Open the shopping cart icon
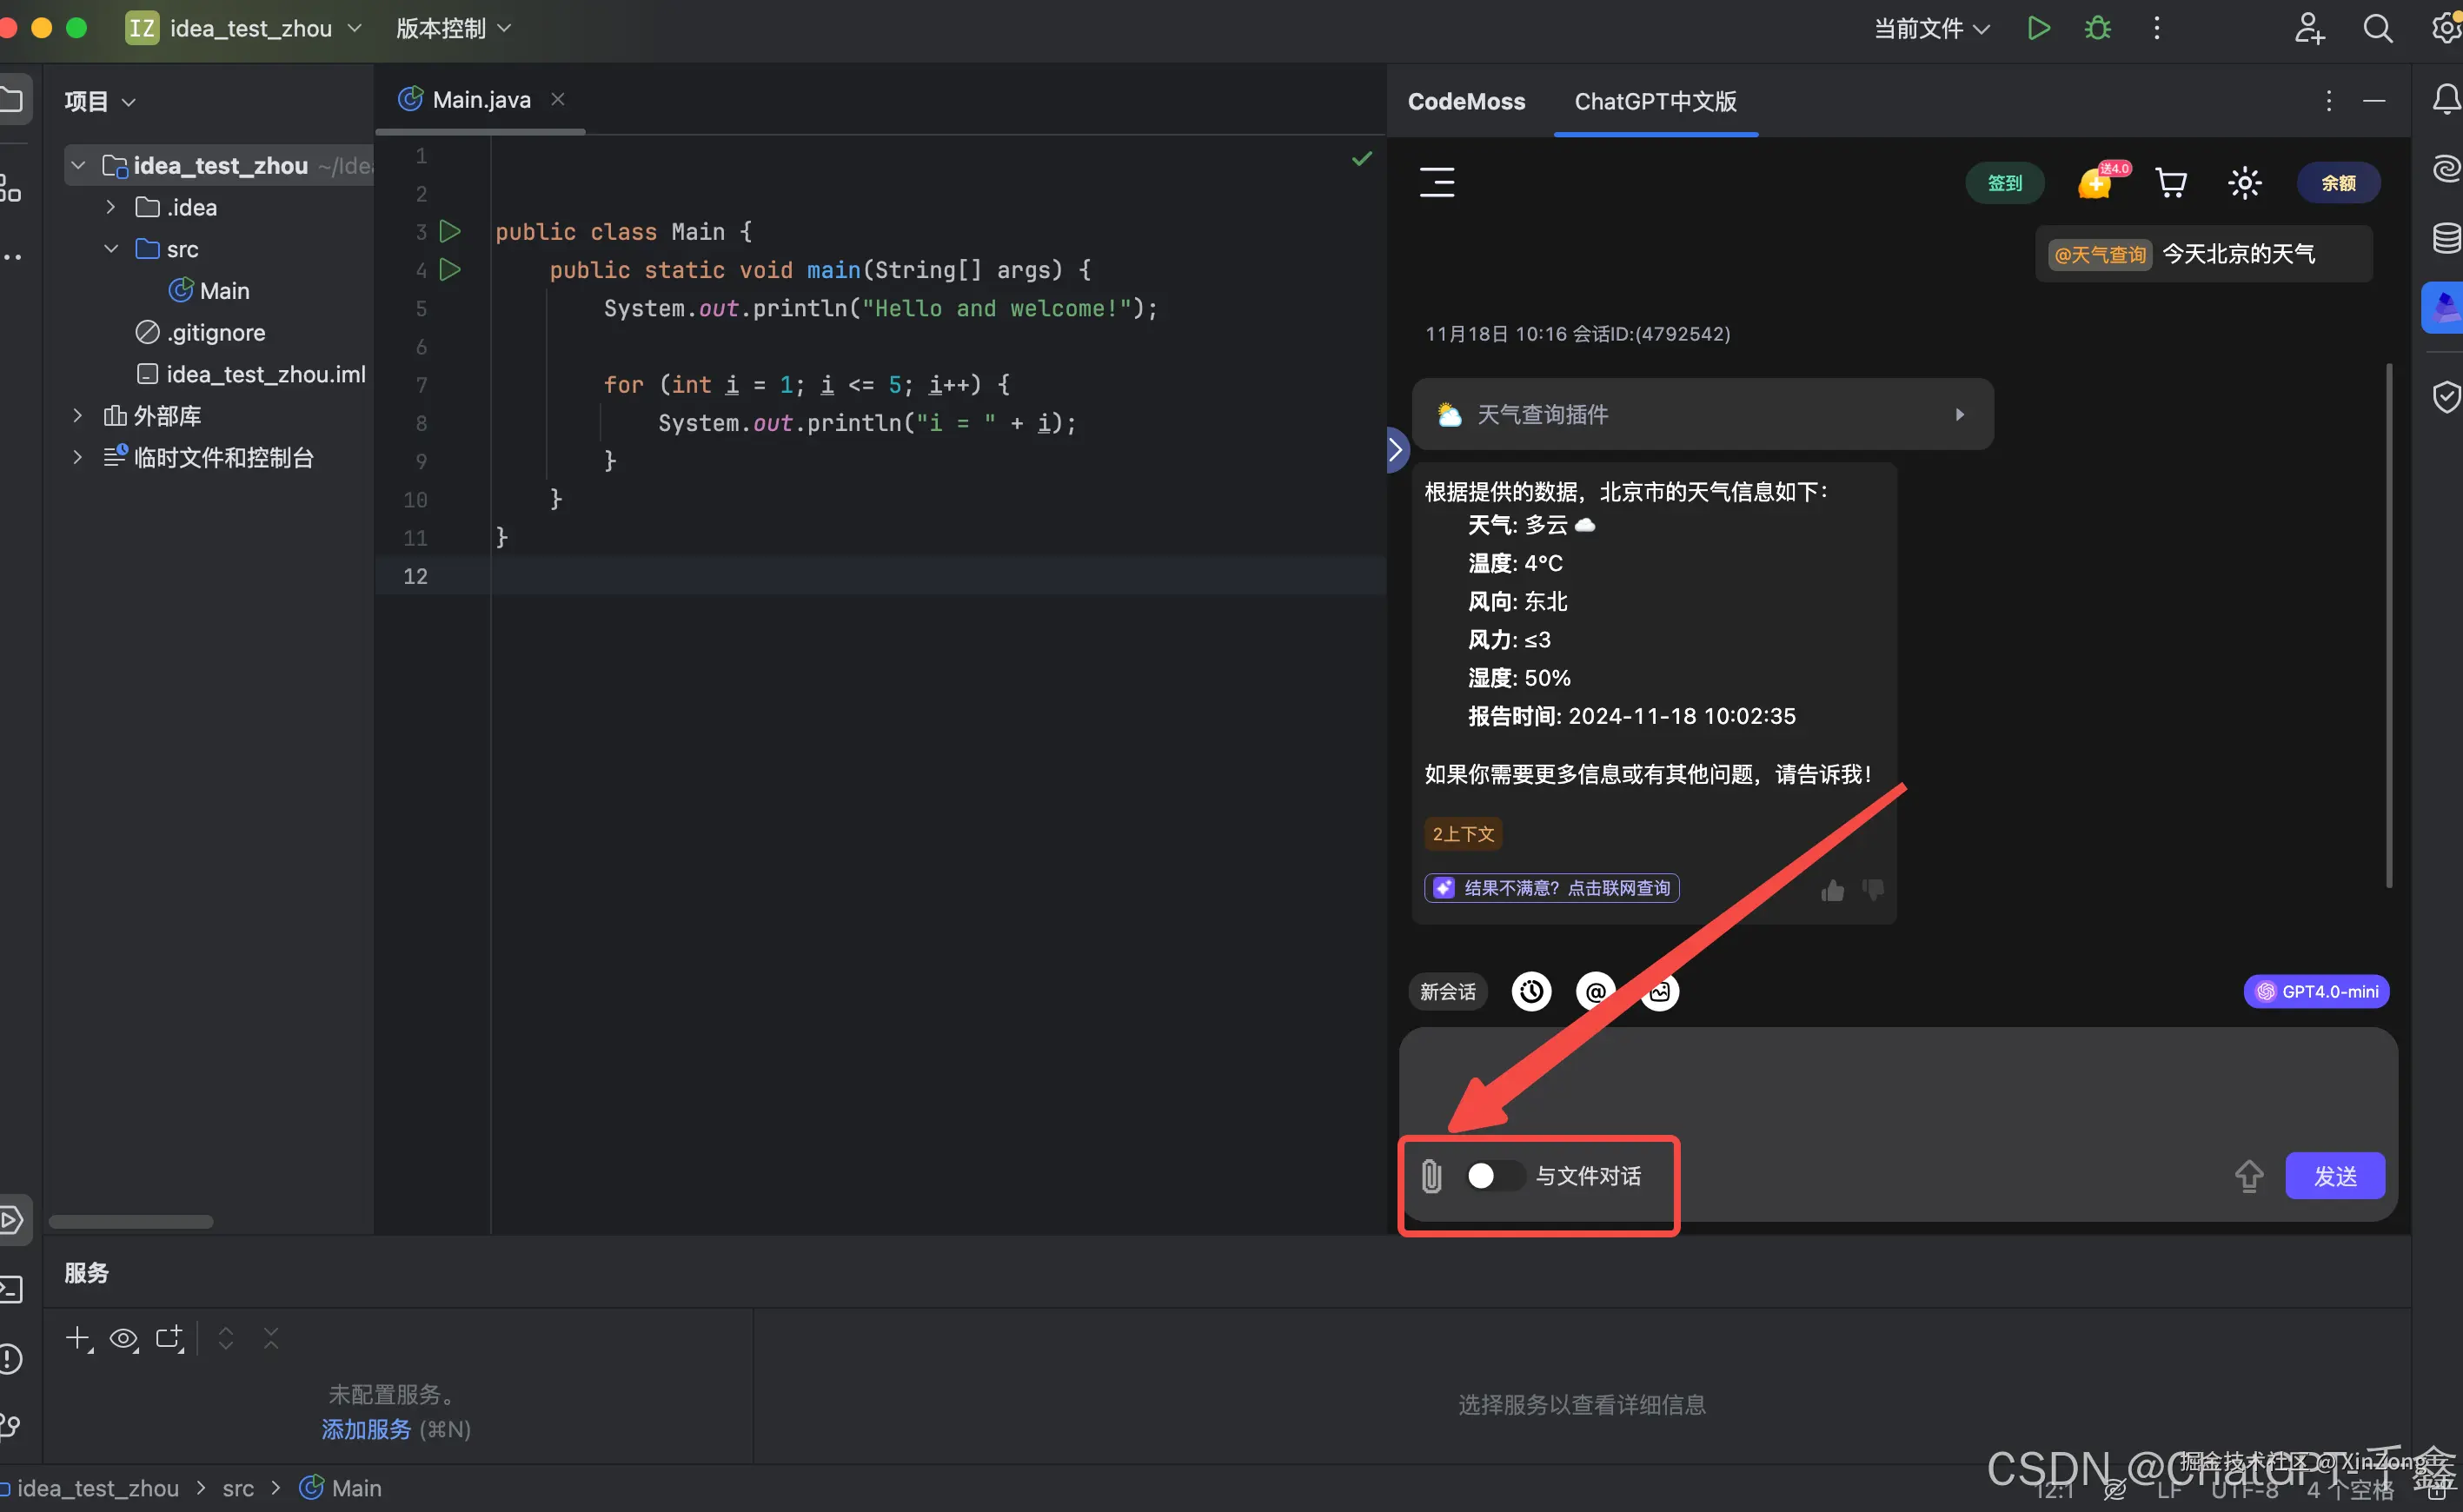The height and width of the screenshot is (1512, 2463). tap(2170, 183)
